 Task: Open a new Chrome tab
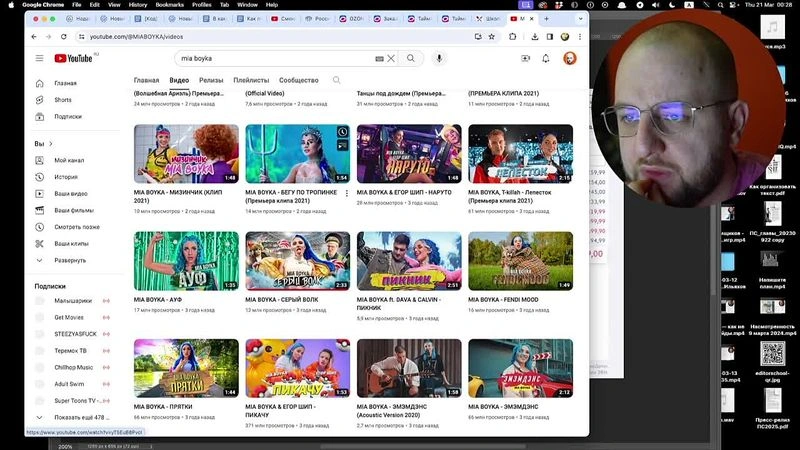tap(546, 19)
